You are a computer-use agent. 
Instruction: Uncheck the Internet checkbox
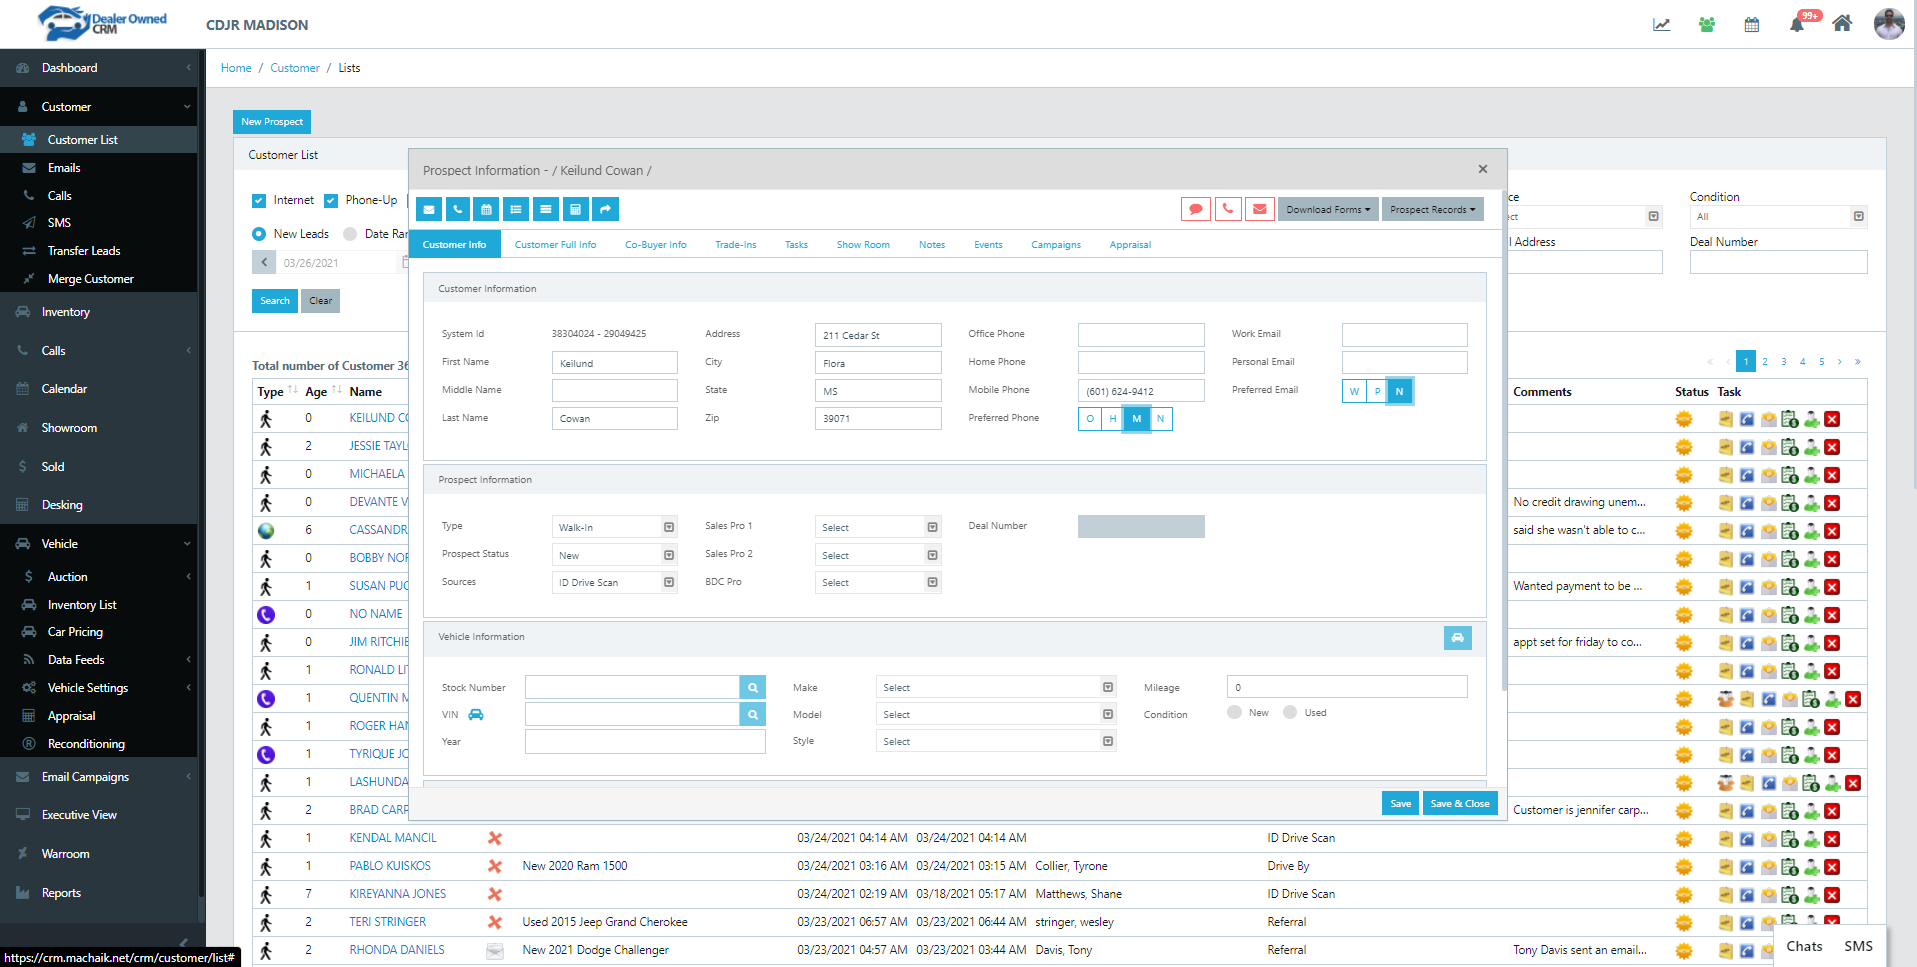click(259, 201)
